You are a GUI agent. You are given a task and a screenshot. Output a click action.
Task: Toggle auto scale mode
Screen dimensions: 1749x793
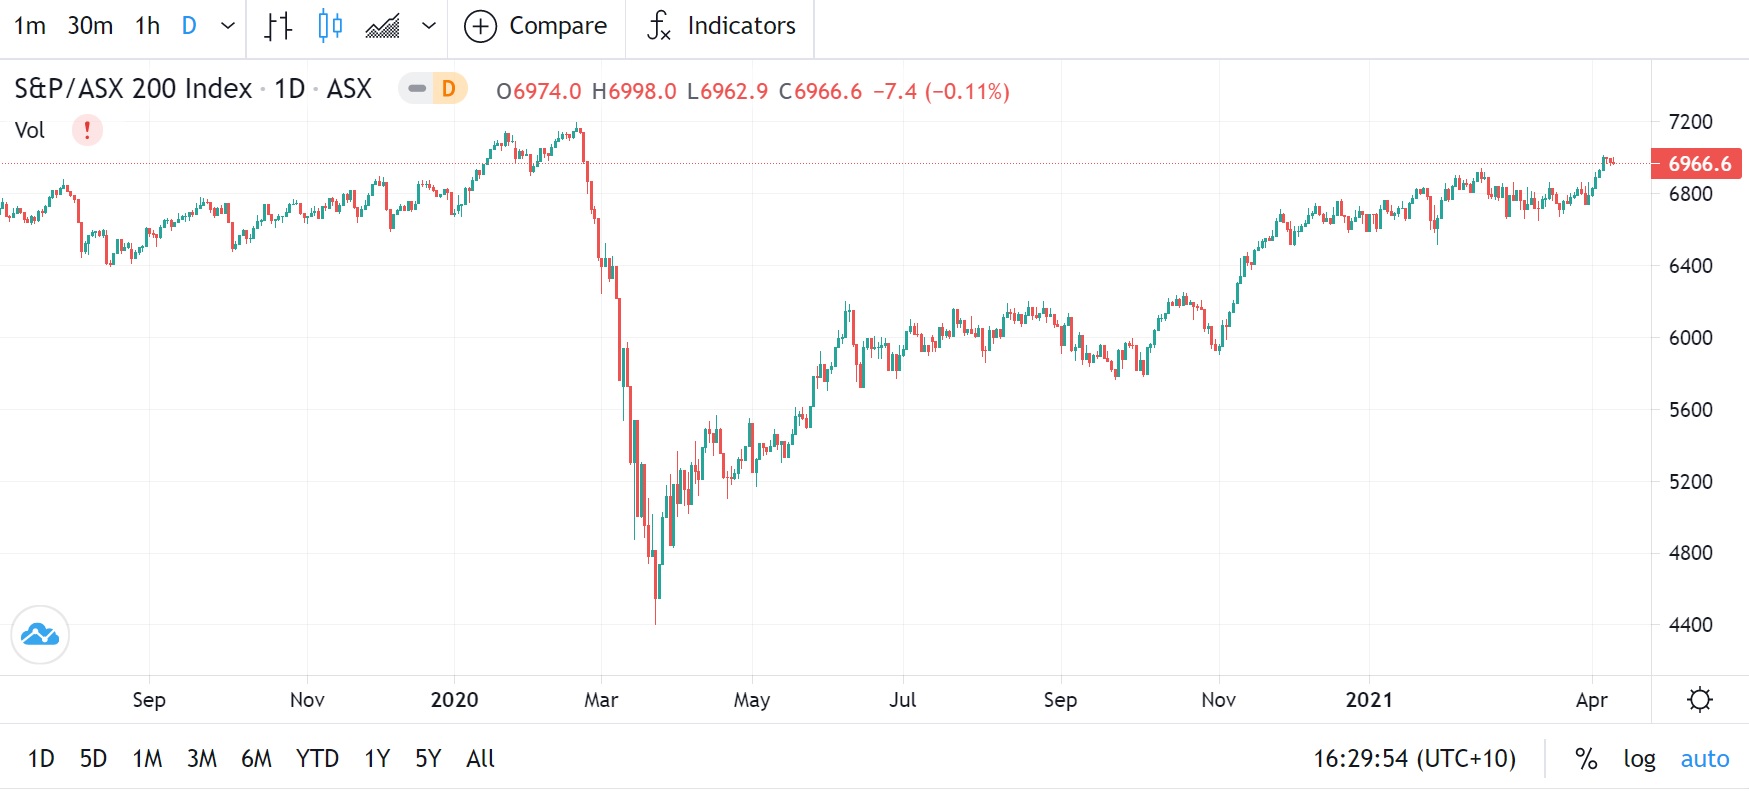(1704, 759)
